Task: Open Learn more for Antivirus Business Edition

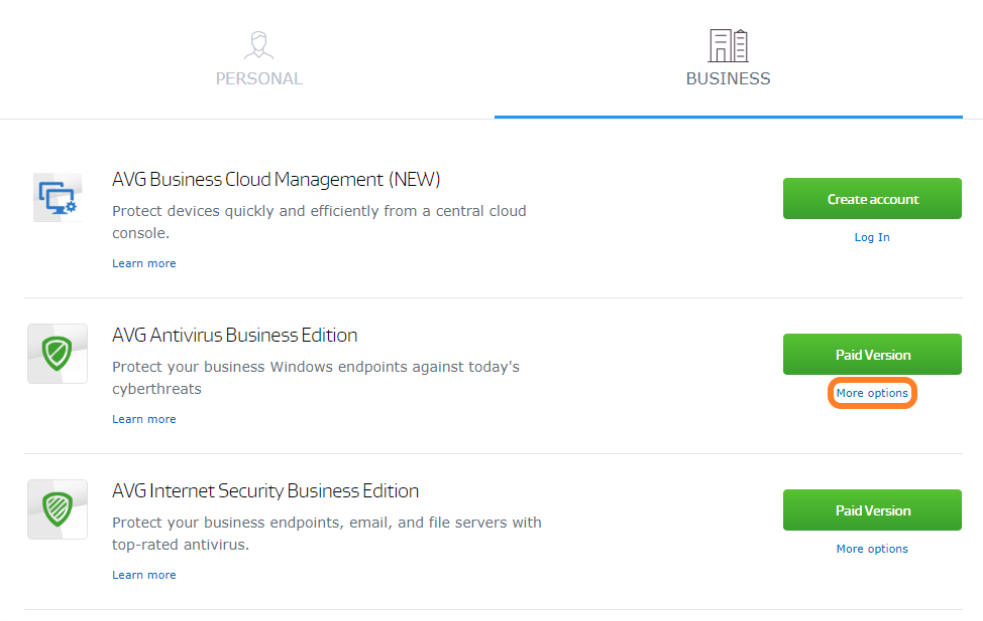Action: [144, 418]
